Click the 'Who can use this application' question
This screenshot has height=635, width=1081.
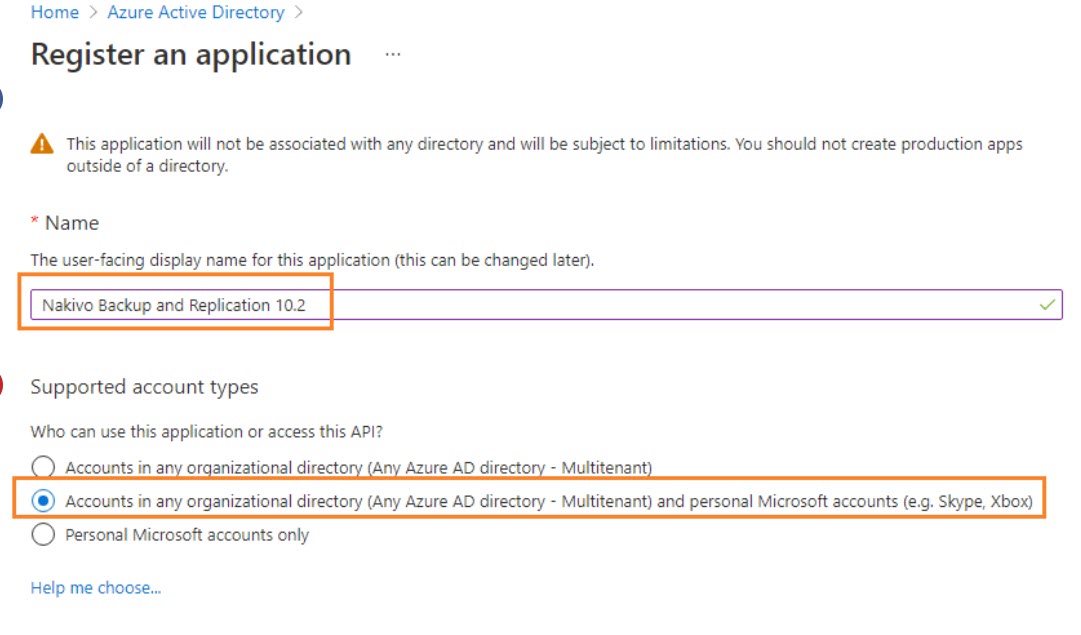pyautogui.click(x=207, y=432)
